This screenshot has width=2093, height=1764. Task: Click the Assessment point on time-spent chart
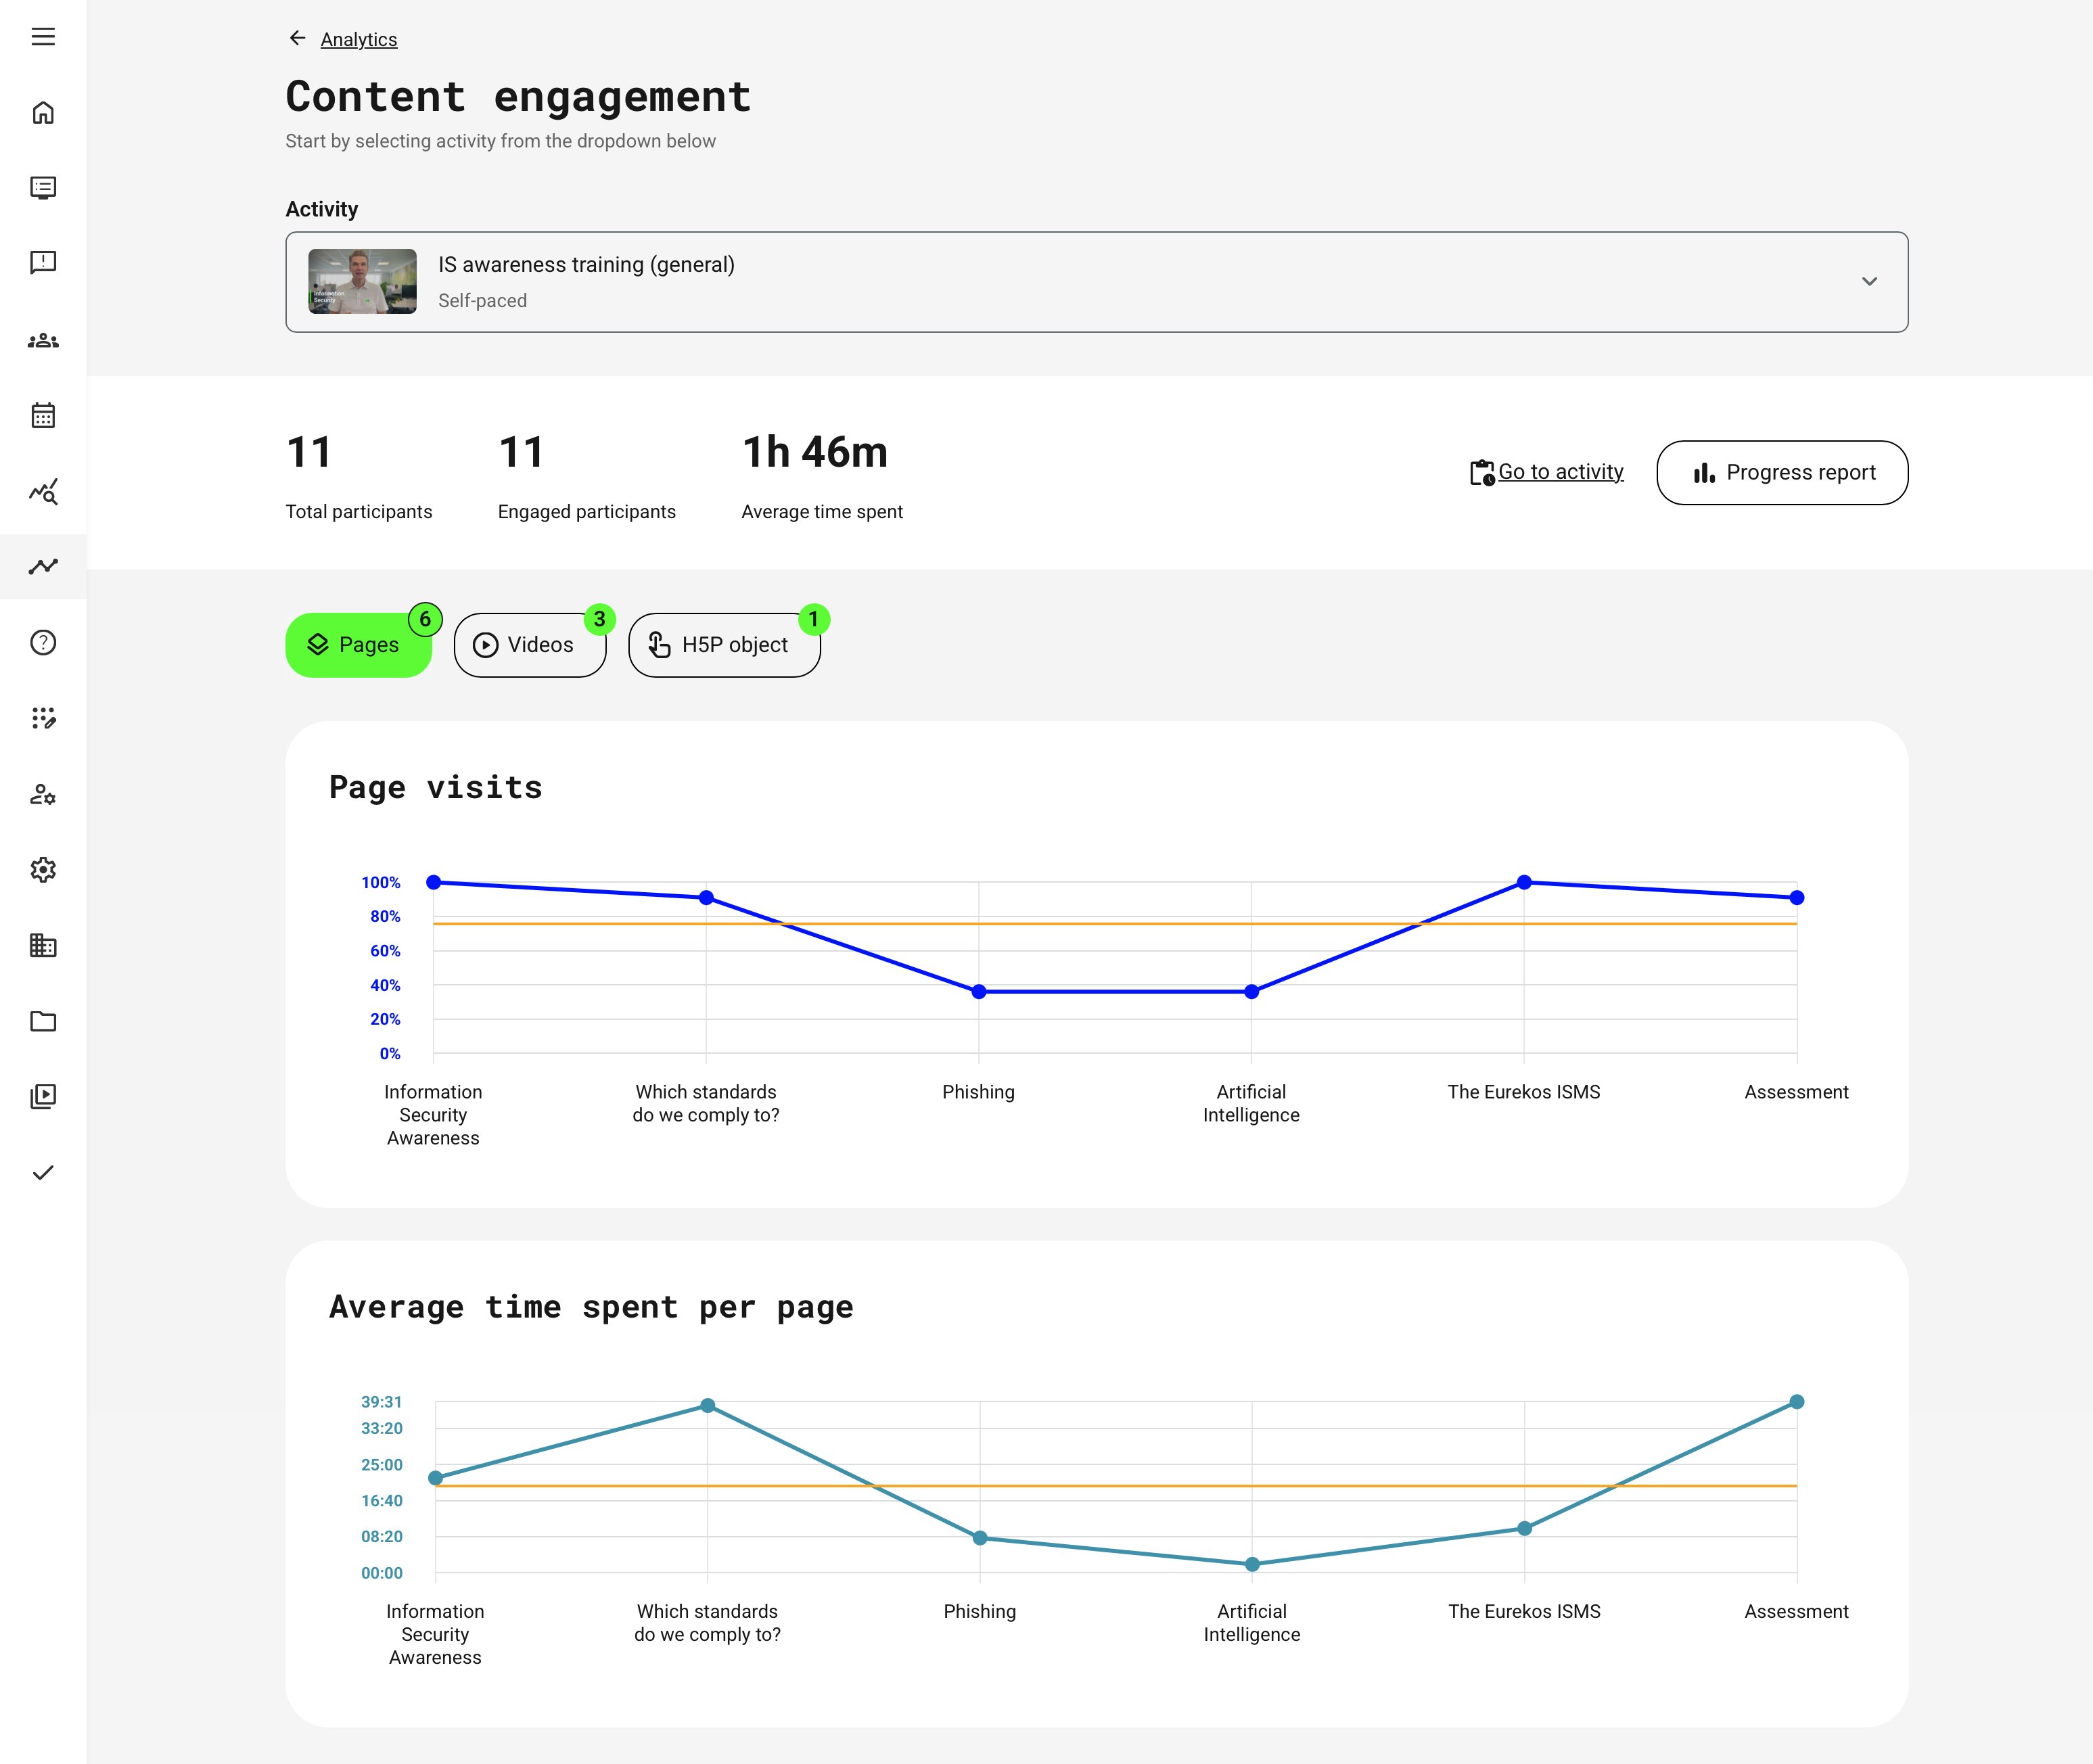(1796, 1401)
